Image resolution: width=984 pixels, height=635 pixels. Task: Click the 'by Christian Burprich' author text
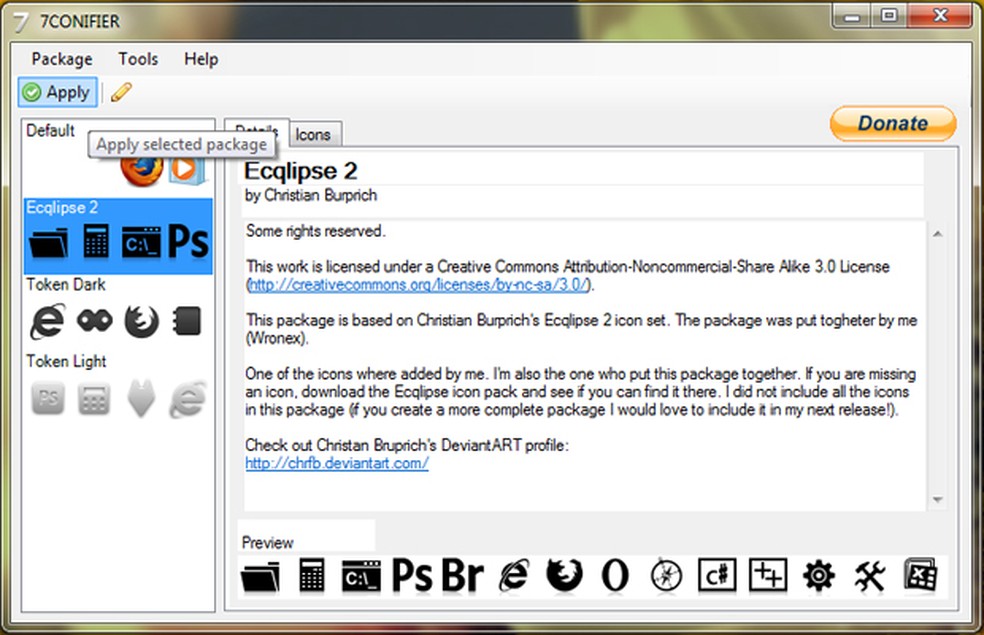pyautogui.click(x=311, y=195)
